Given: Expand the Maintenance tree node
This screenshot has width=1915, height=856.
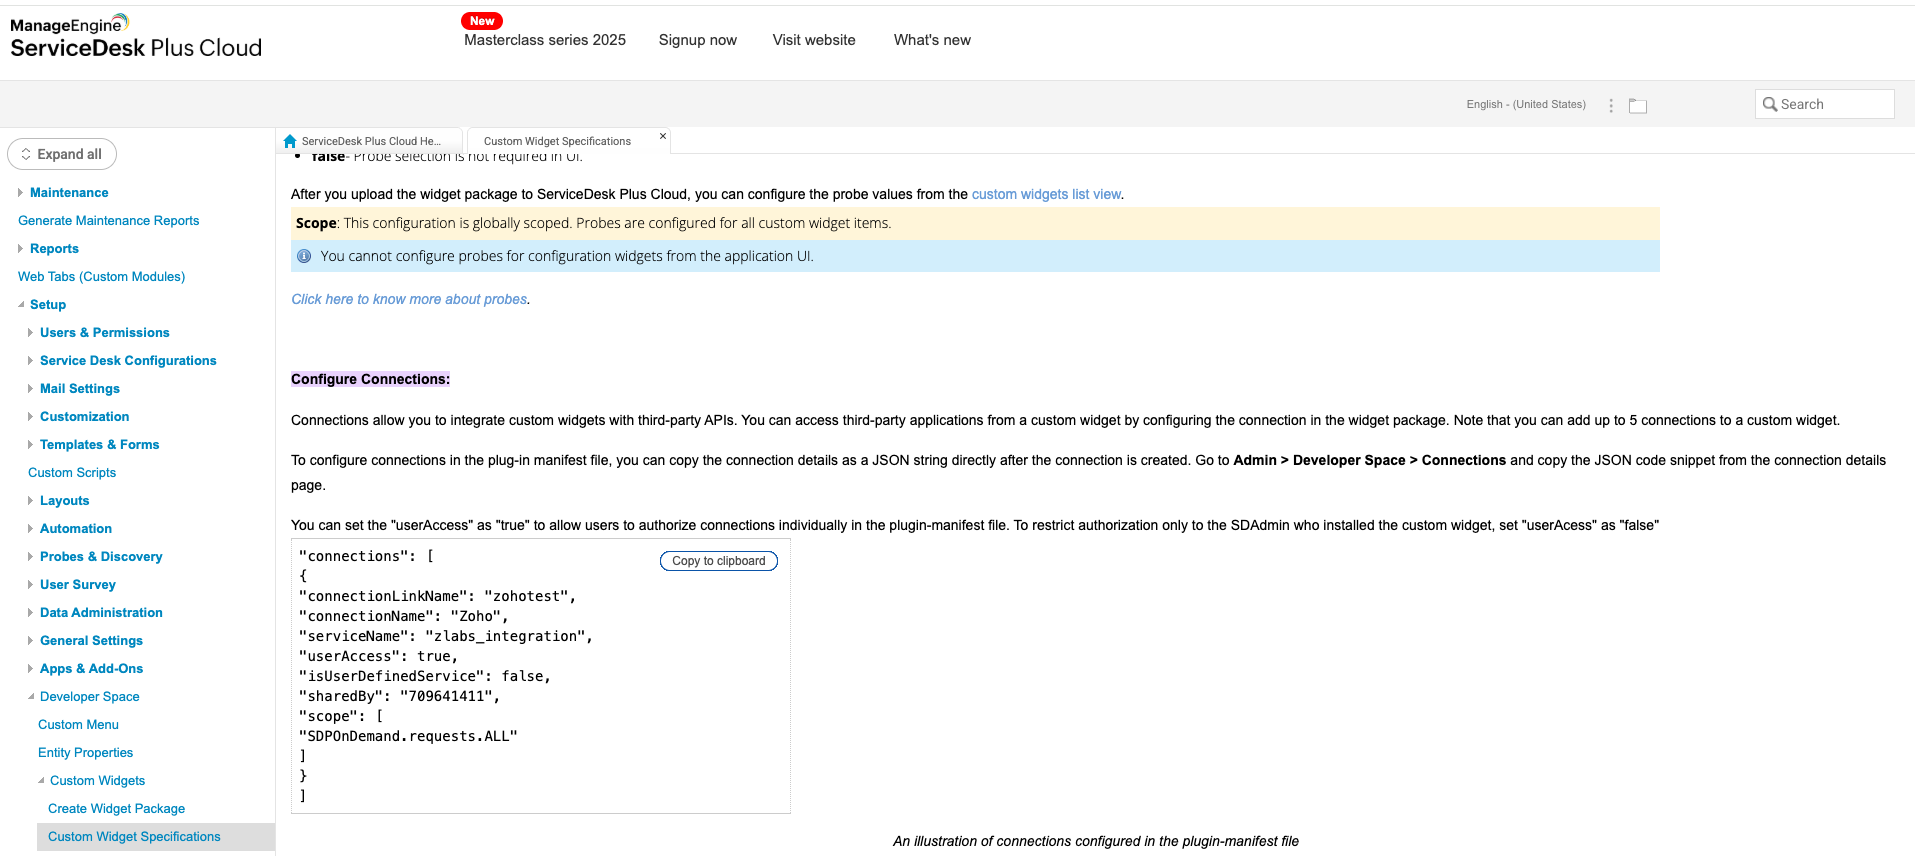Looking at the screenshot, I should pyautogui.click(x=20, y=192).
